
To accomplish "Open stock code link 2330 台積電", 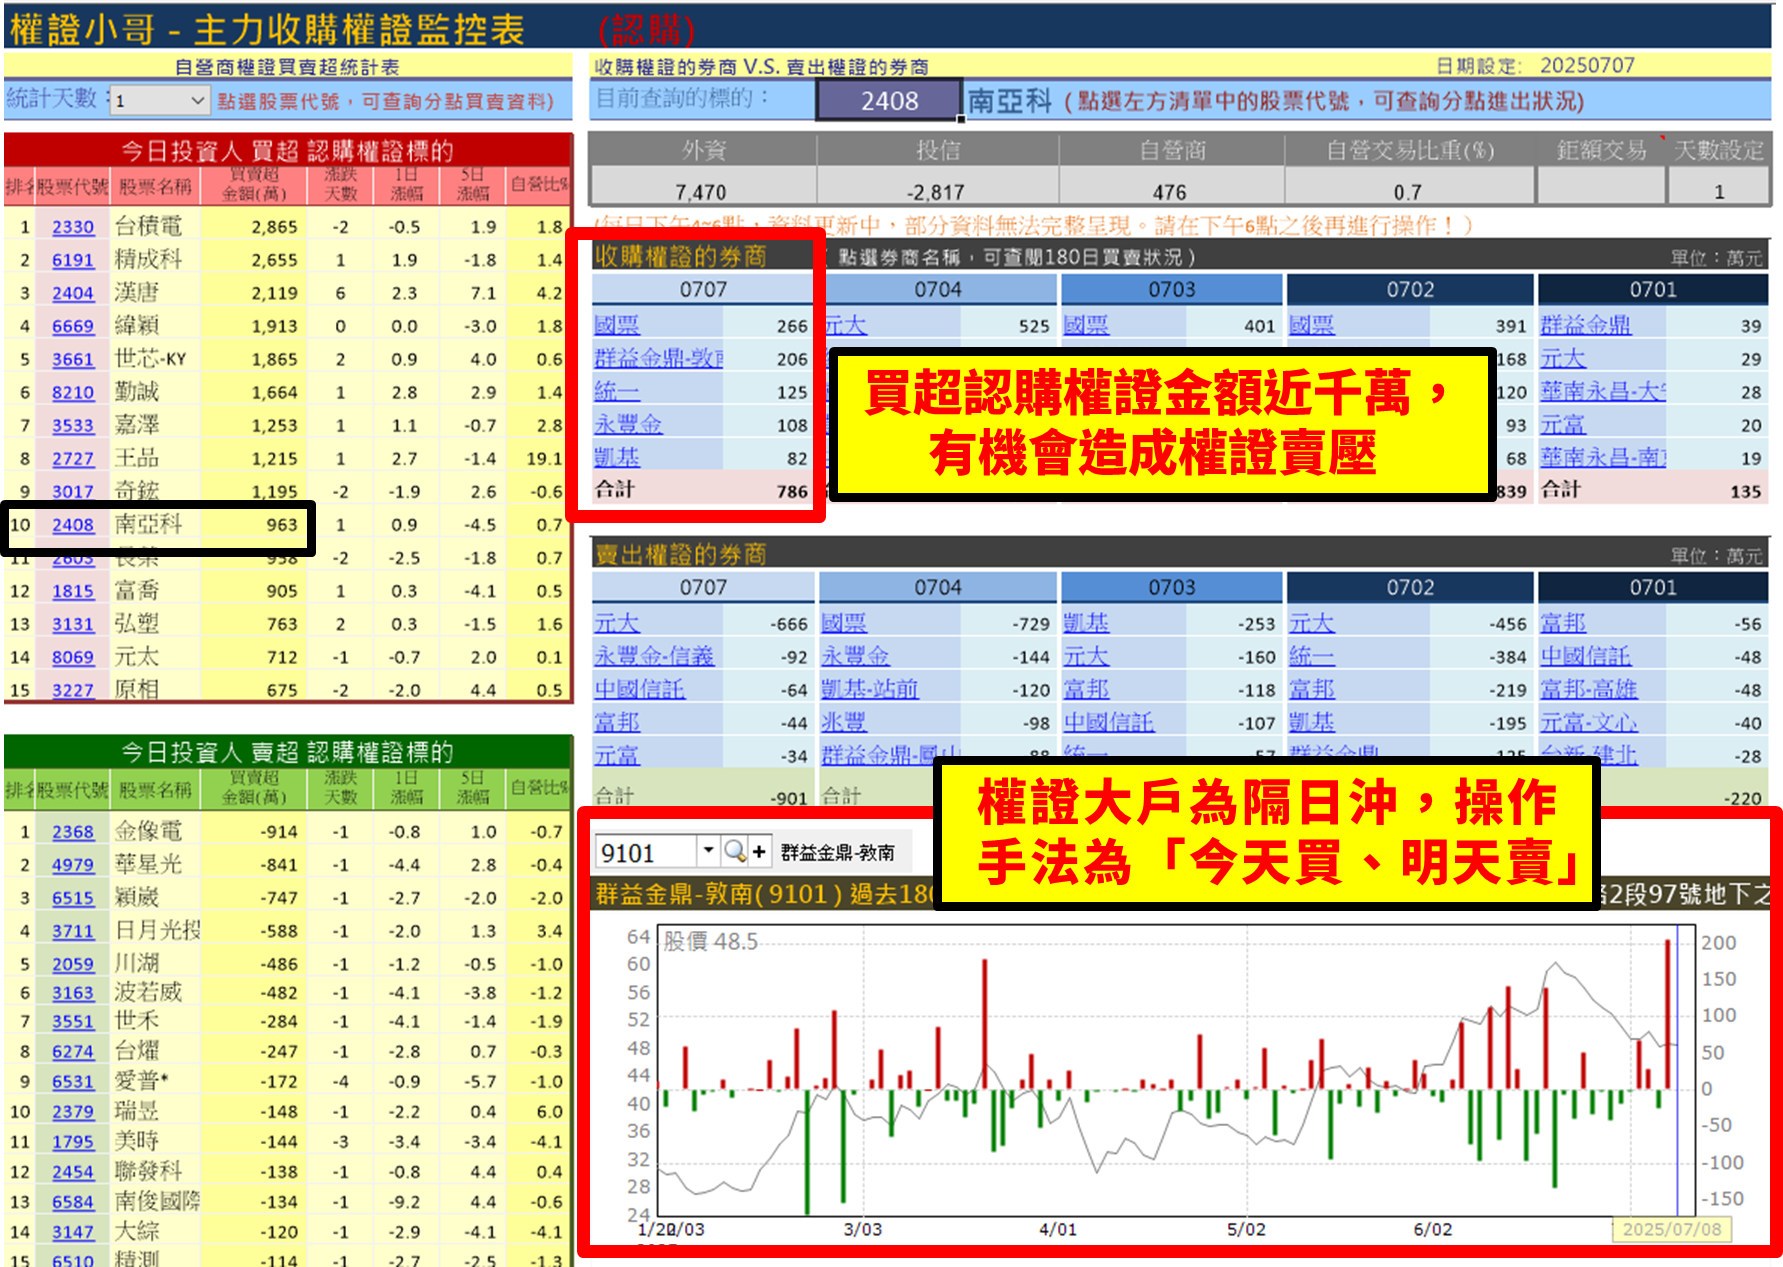I will tap(73, 227).
